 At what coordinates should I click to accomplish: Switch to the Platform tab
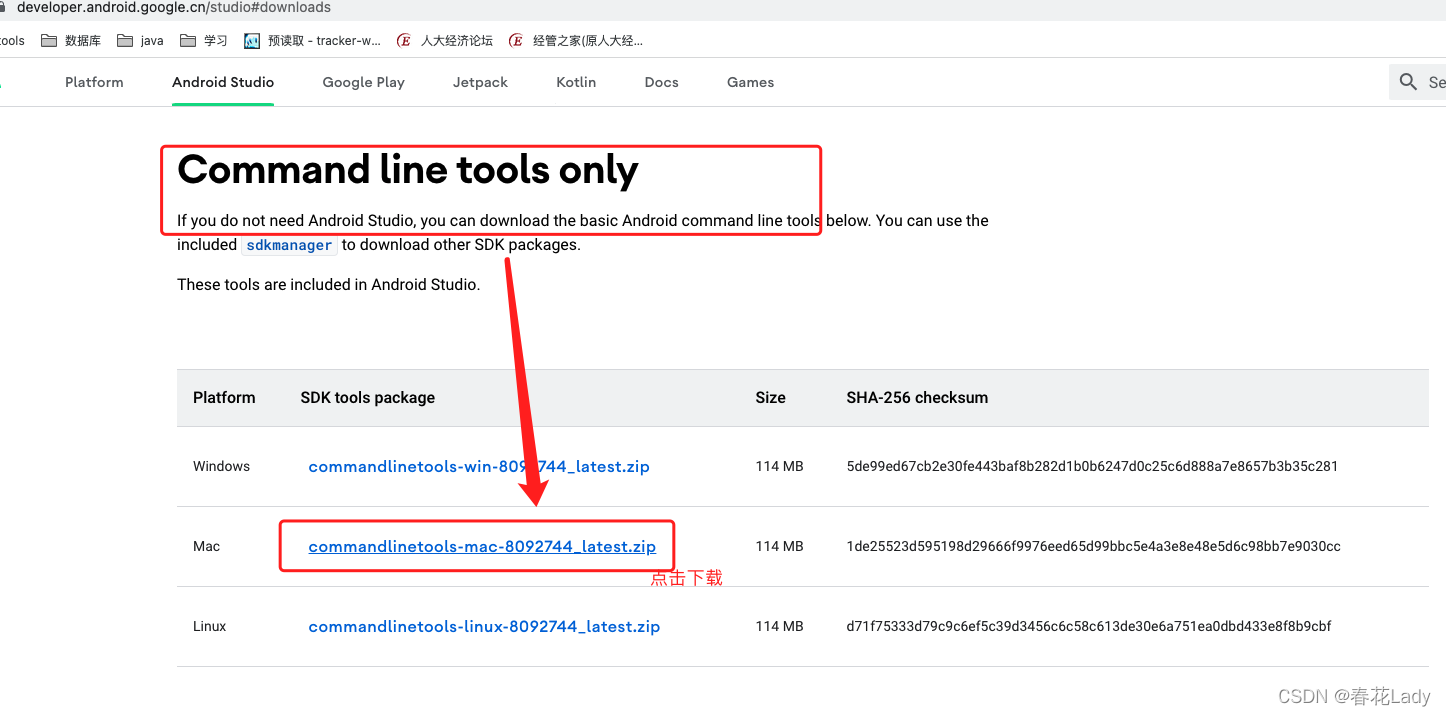94,82
